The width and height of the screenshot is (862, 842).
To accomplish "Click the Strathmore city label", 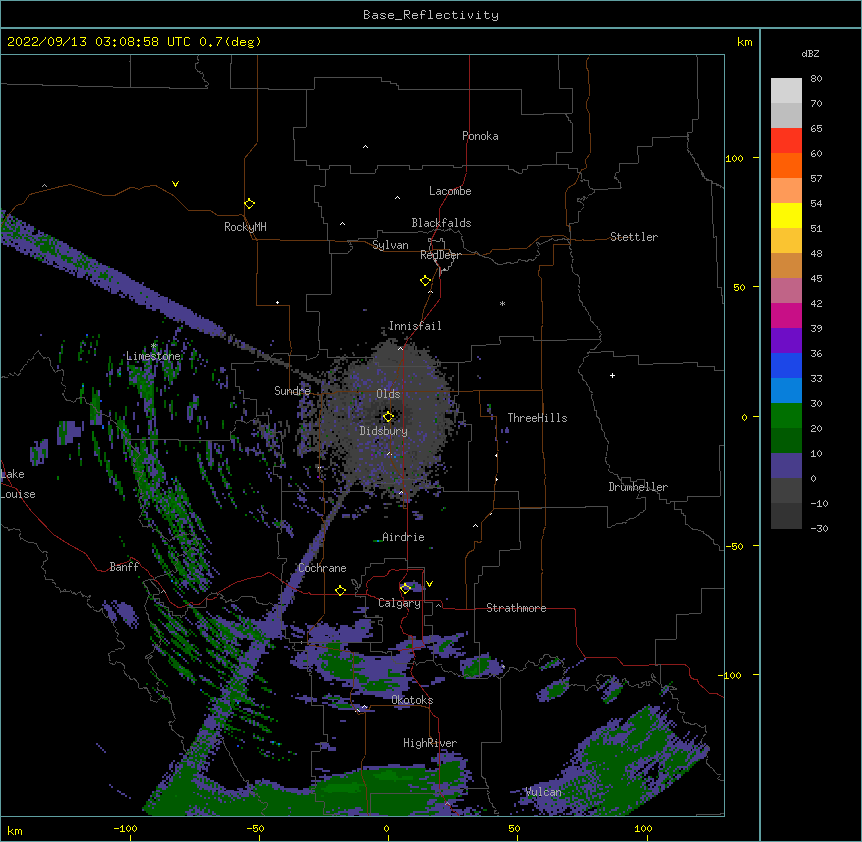I will pyautogui.click(x=516, y=608).
